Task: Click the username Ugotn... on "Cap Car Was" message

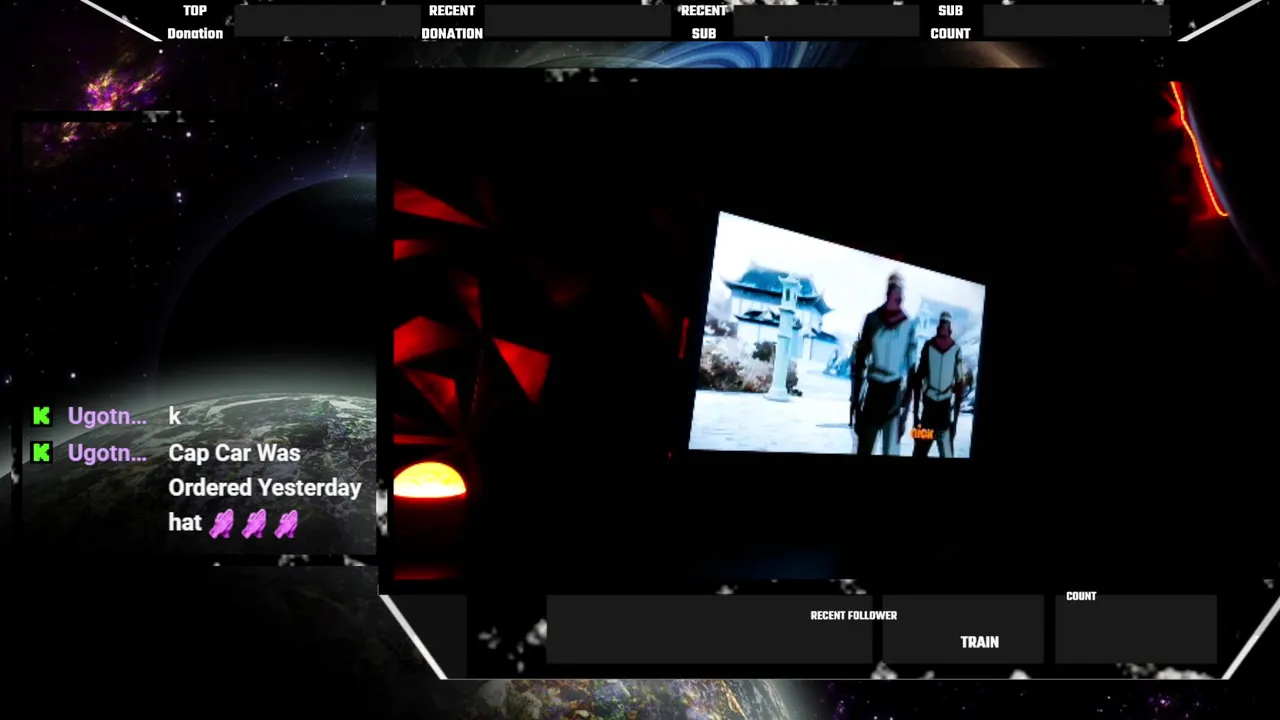Action: coord(107,453)
